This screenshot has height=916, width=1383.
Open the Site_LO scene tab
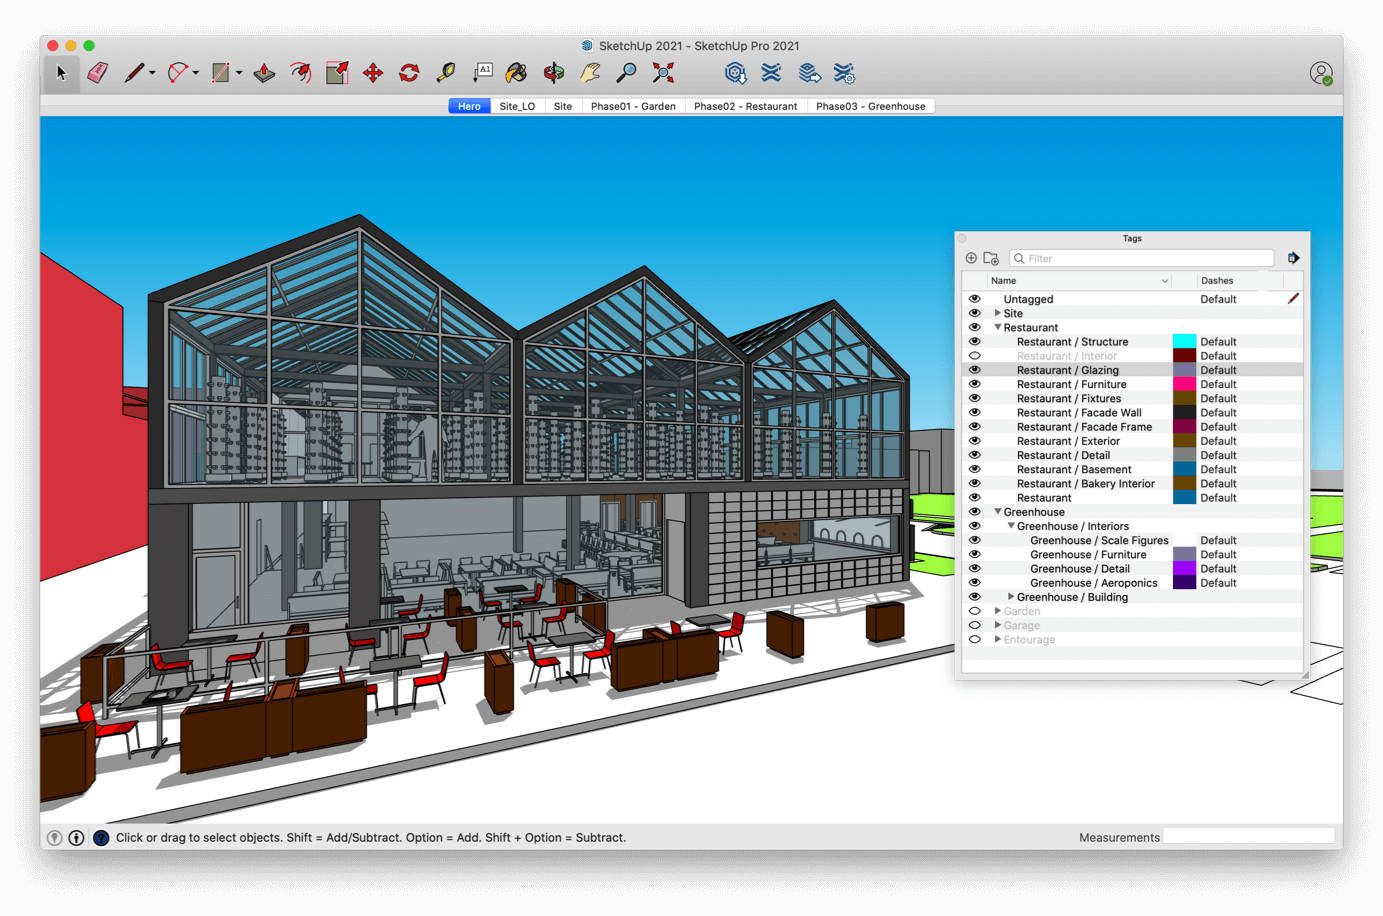[517, 105]
